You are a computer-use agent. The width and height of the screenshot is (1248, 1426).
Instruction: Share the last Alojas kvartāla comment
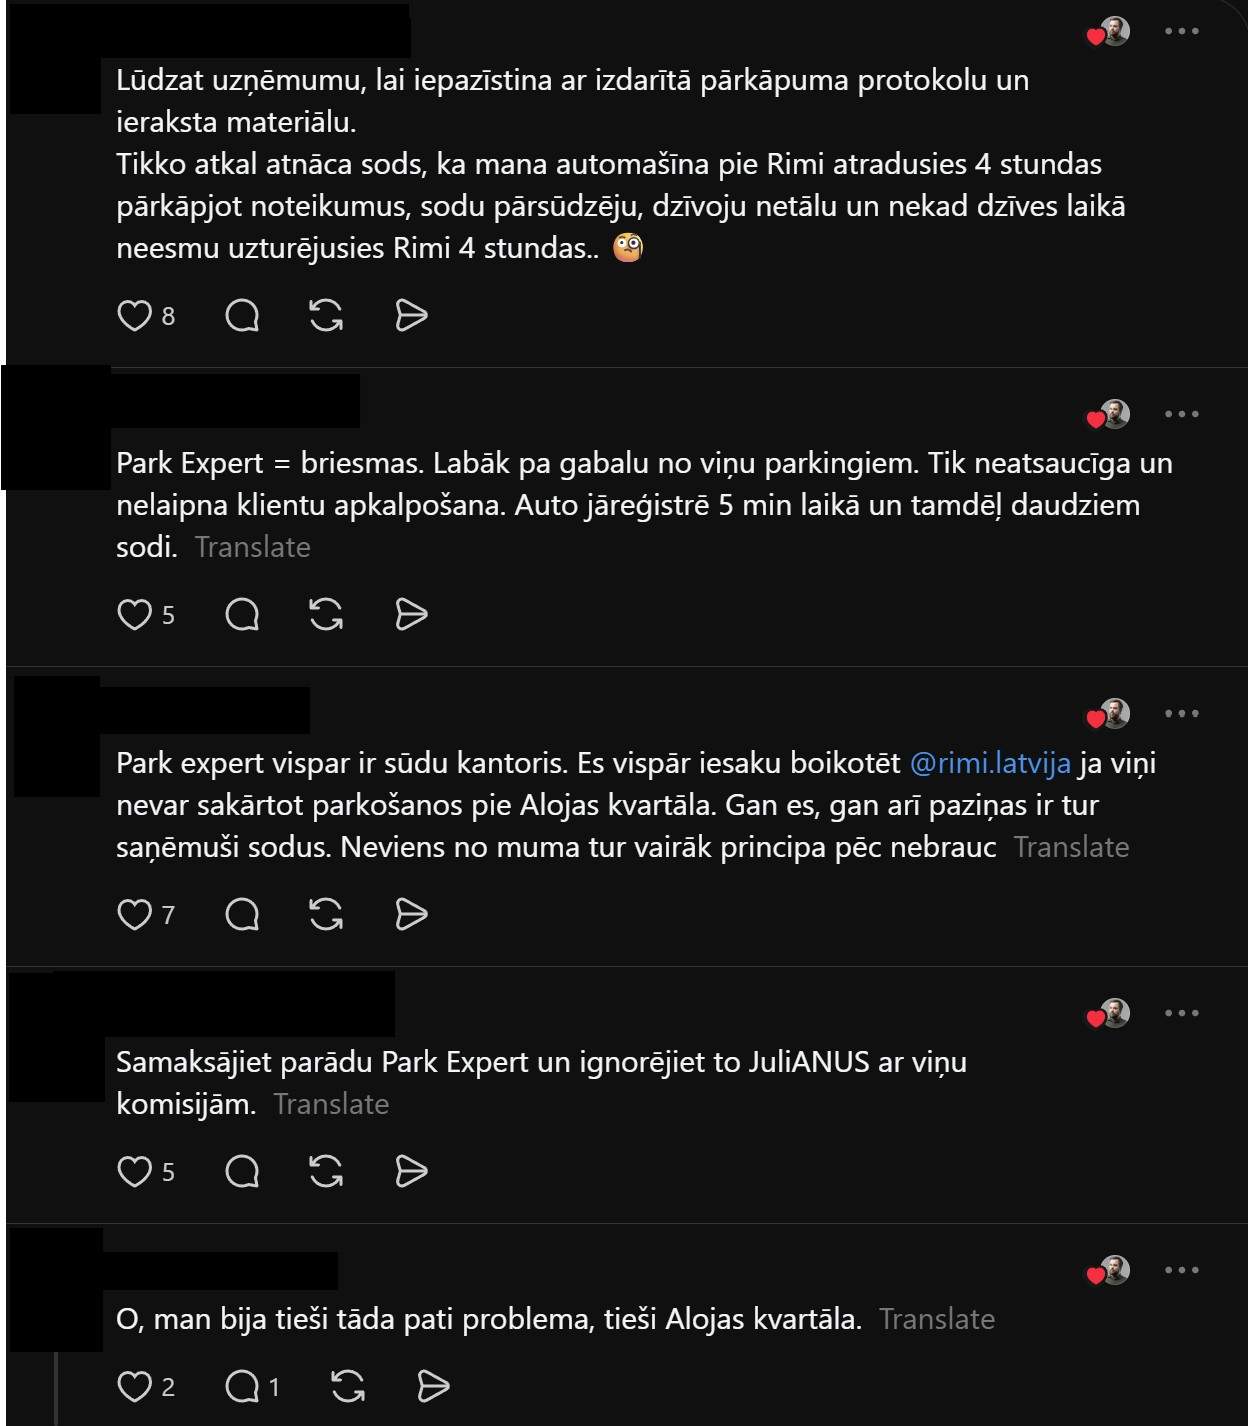[x=432, y=1386]
